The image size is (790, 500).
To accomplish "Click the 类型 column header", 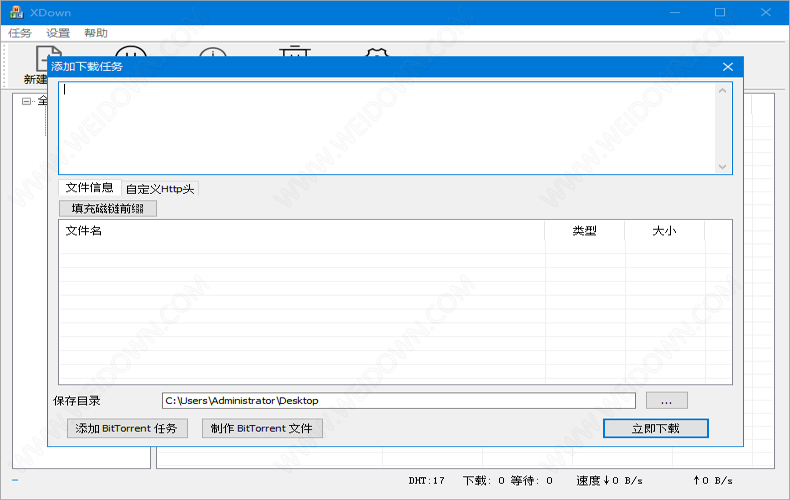I will click(x=584, y=231).
